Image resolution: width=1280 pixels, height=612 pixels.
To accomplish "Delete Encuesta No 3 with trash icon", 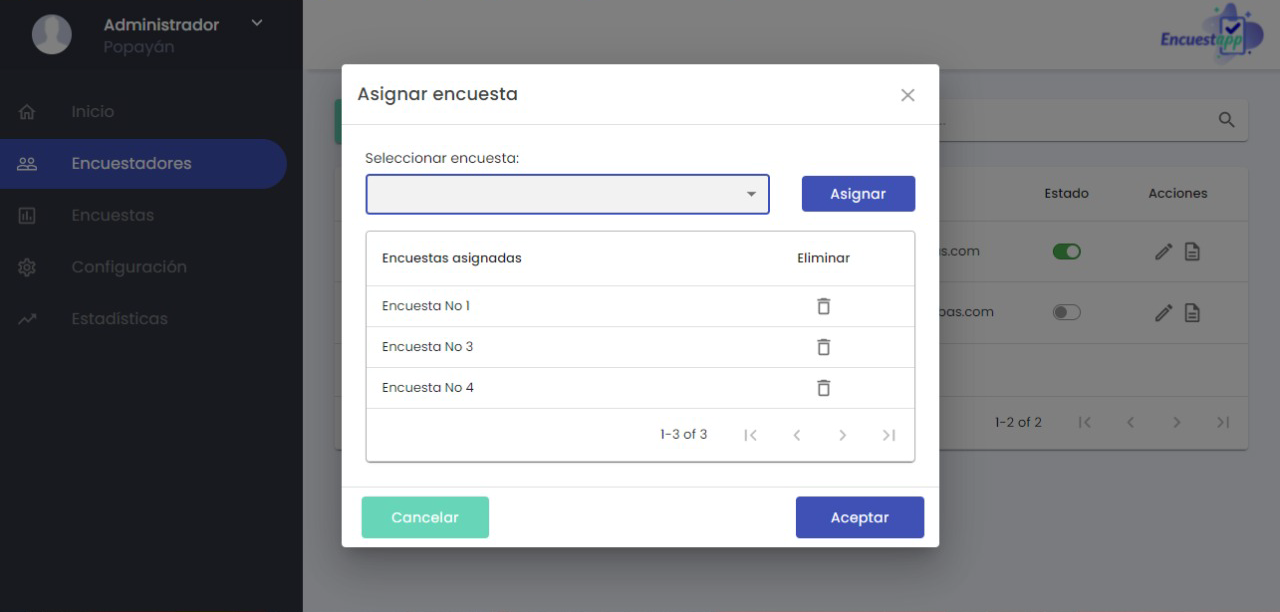I will [x=823, y=347].
